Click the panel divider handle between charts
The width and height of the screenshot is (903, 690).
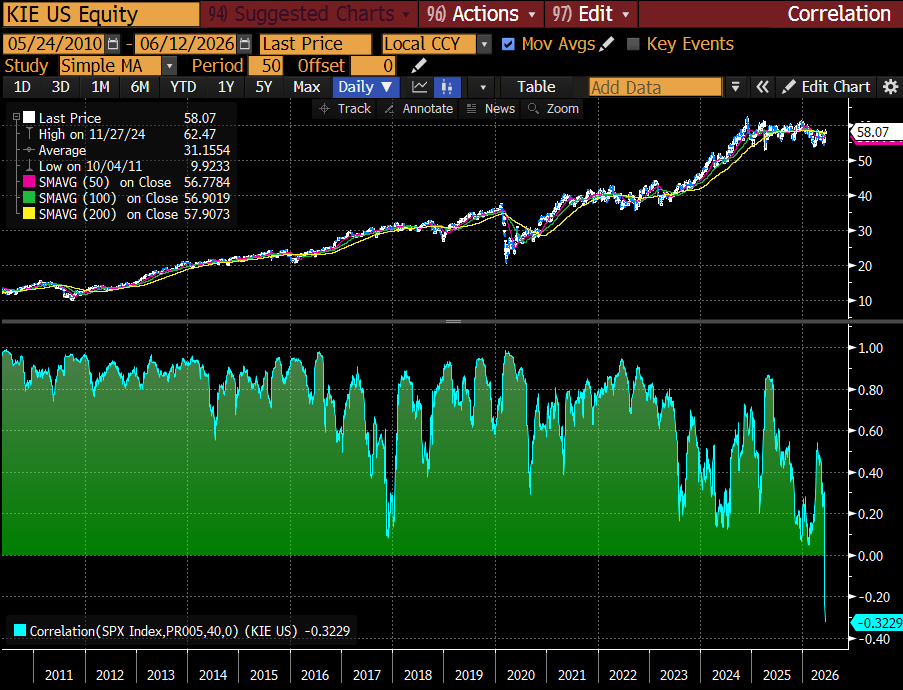pyautogui.click(x=453, y=321)
